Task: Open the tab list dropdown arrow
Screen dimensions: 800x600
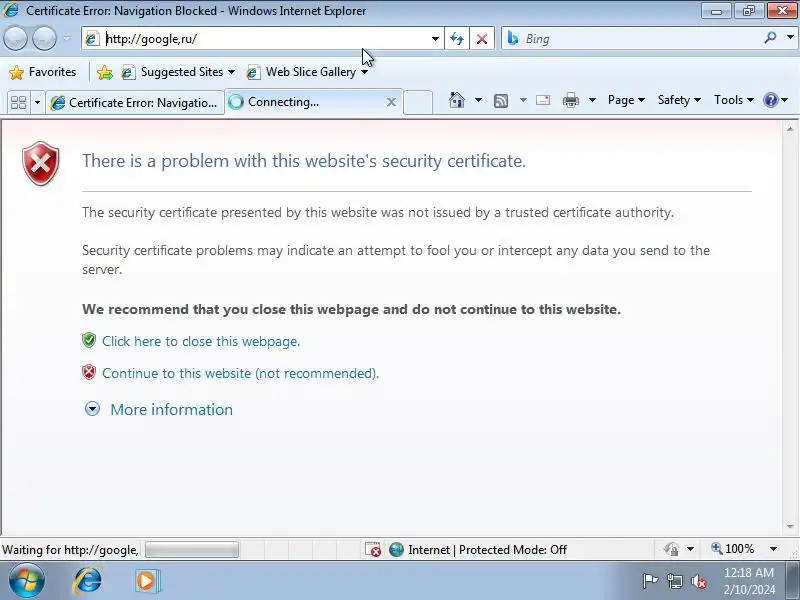Action: pos(37,102)
